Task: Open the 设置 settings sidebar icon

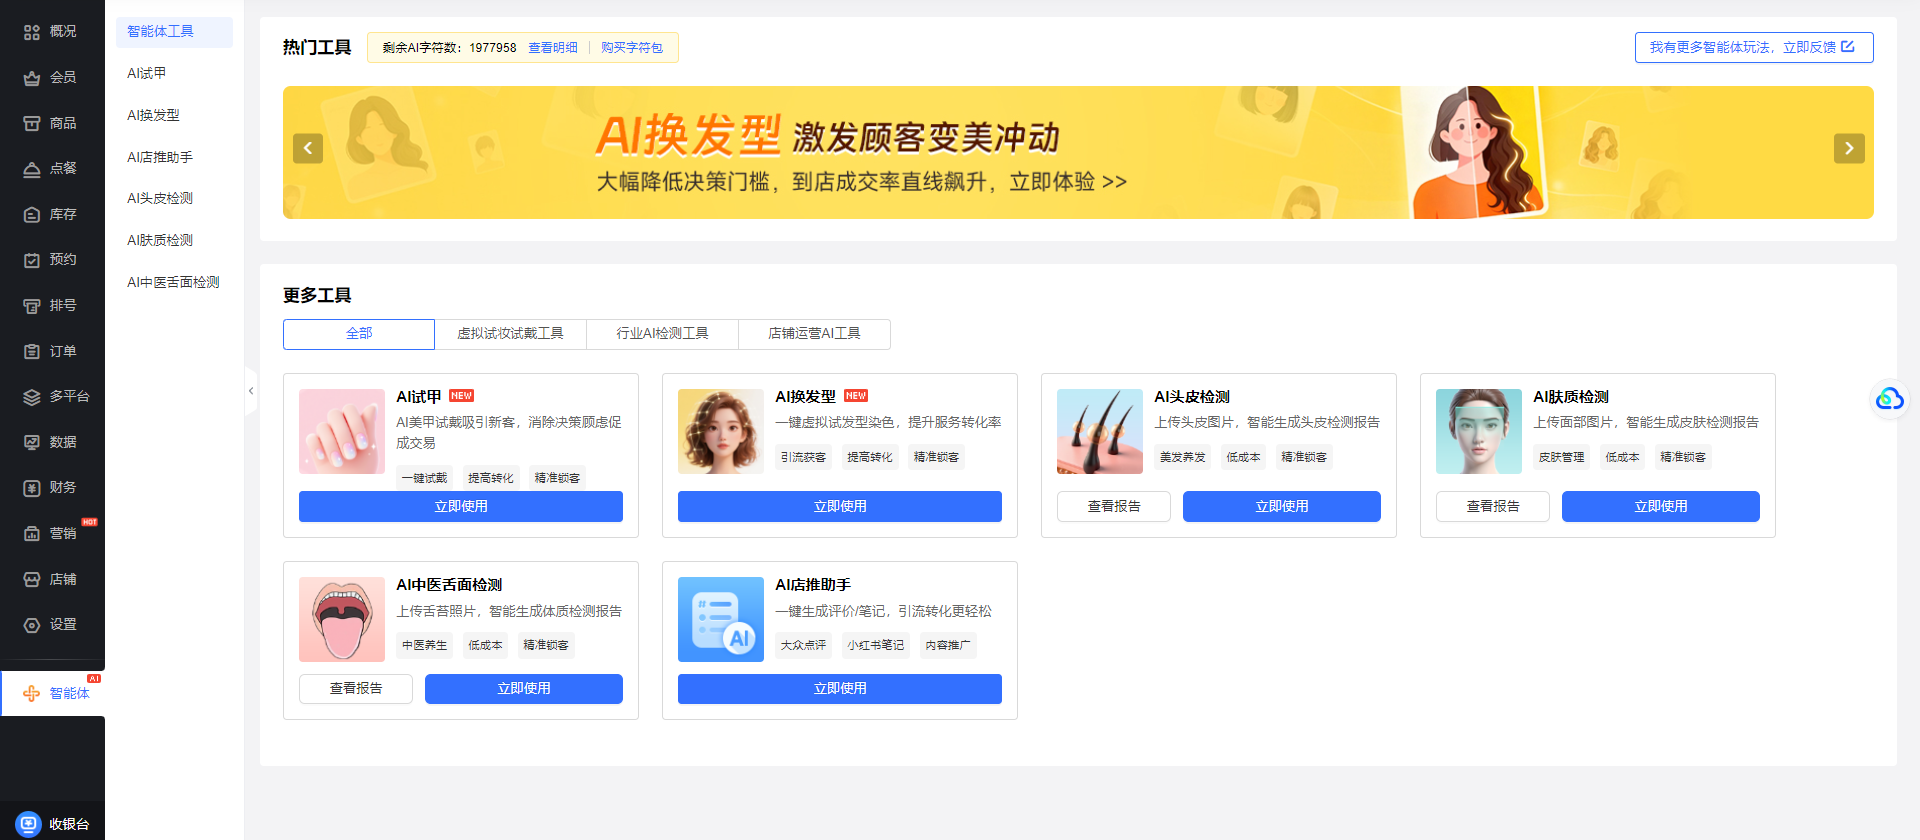Action: (x=32, y=625)
